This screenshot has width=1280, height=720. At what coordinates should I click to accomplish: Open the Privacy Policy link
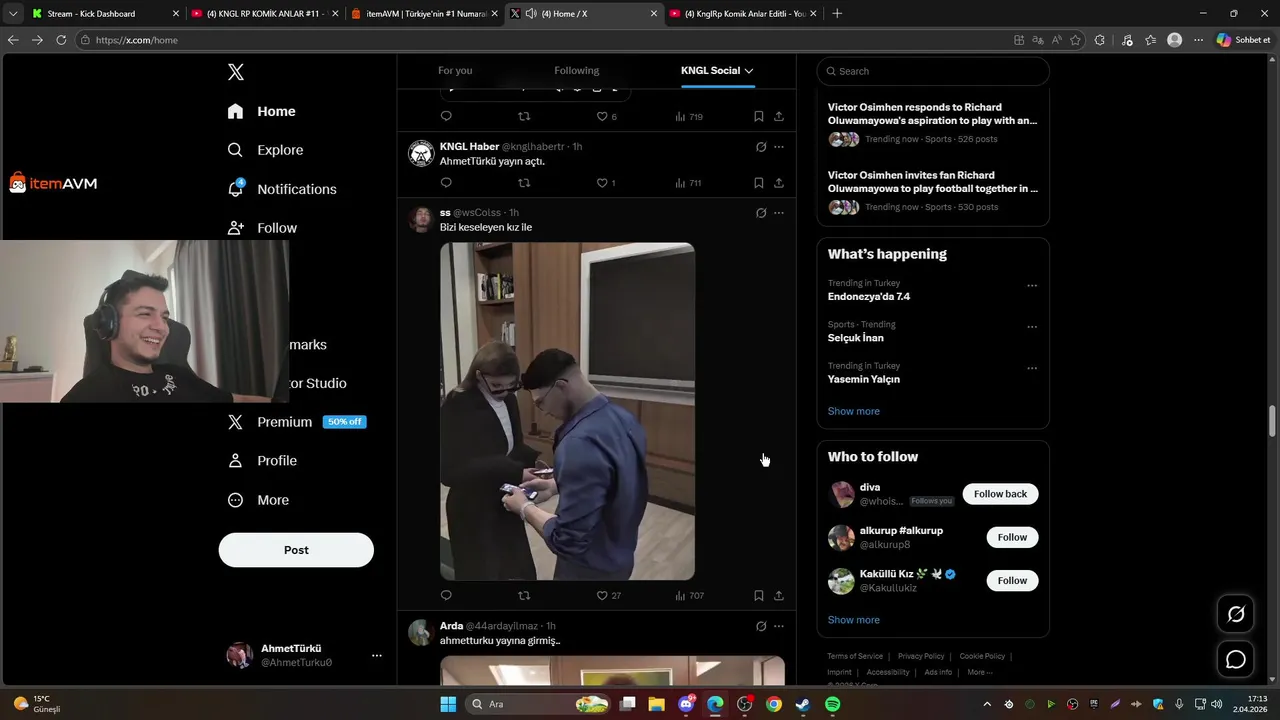[x=921, y=656]
